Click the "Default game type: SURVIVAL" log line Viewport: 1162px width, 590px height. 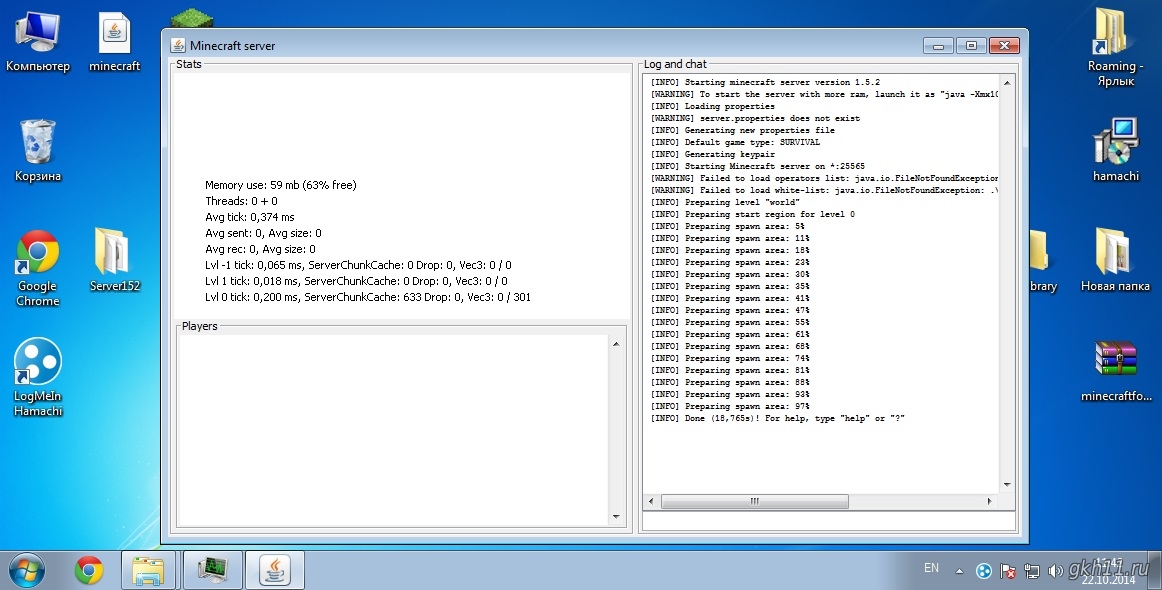[x=735, y=142]
